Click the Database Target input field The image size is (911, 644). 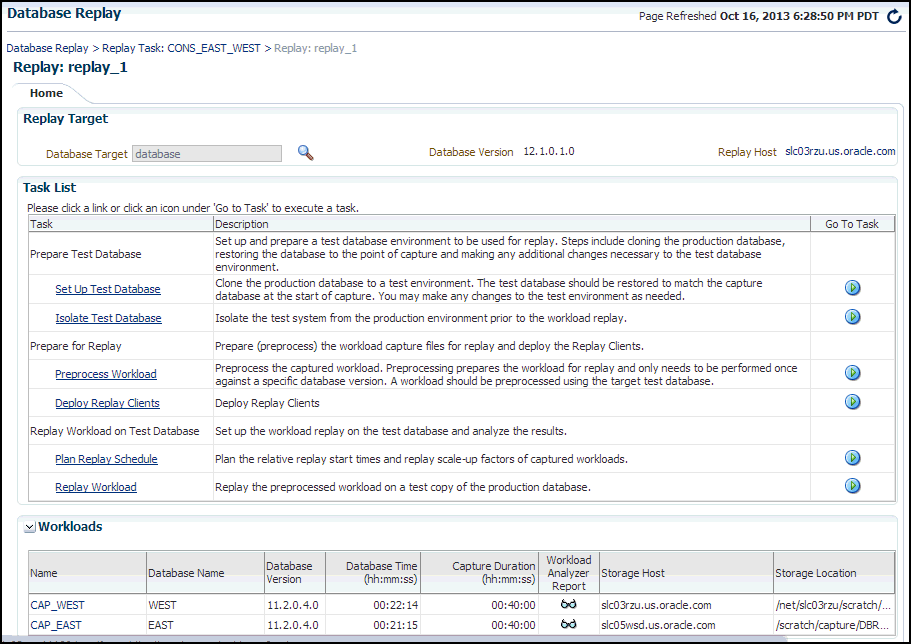click(207, 154)
